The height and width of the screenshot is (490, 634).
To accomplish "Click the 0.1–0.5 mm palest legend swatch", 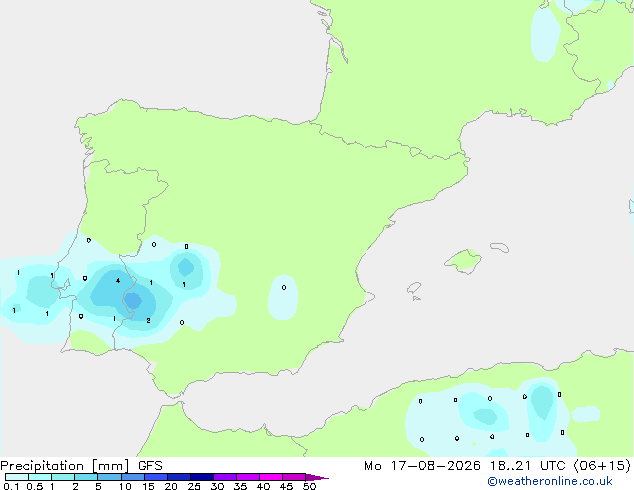I will (x=17, y=477).
